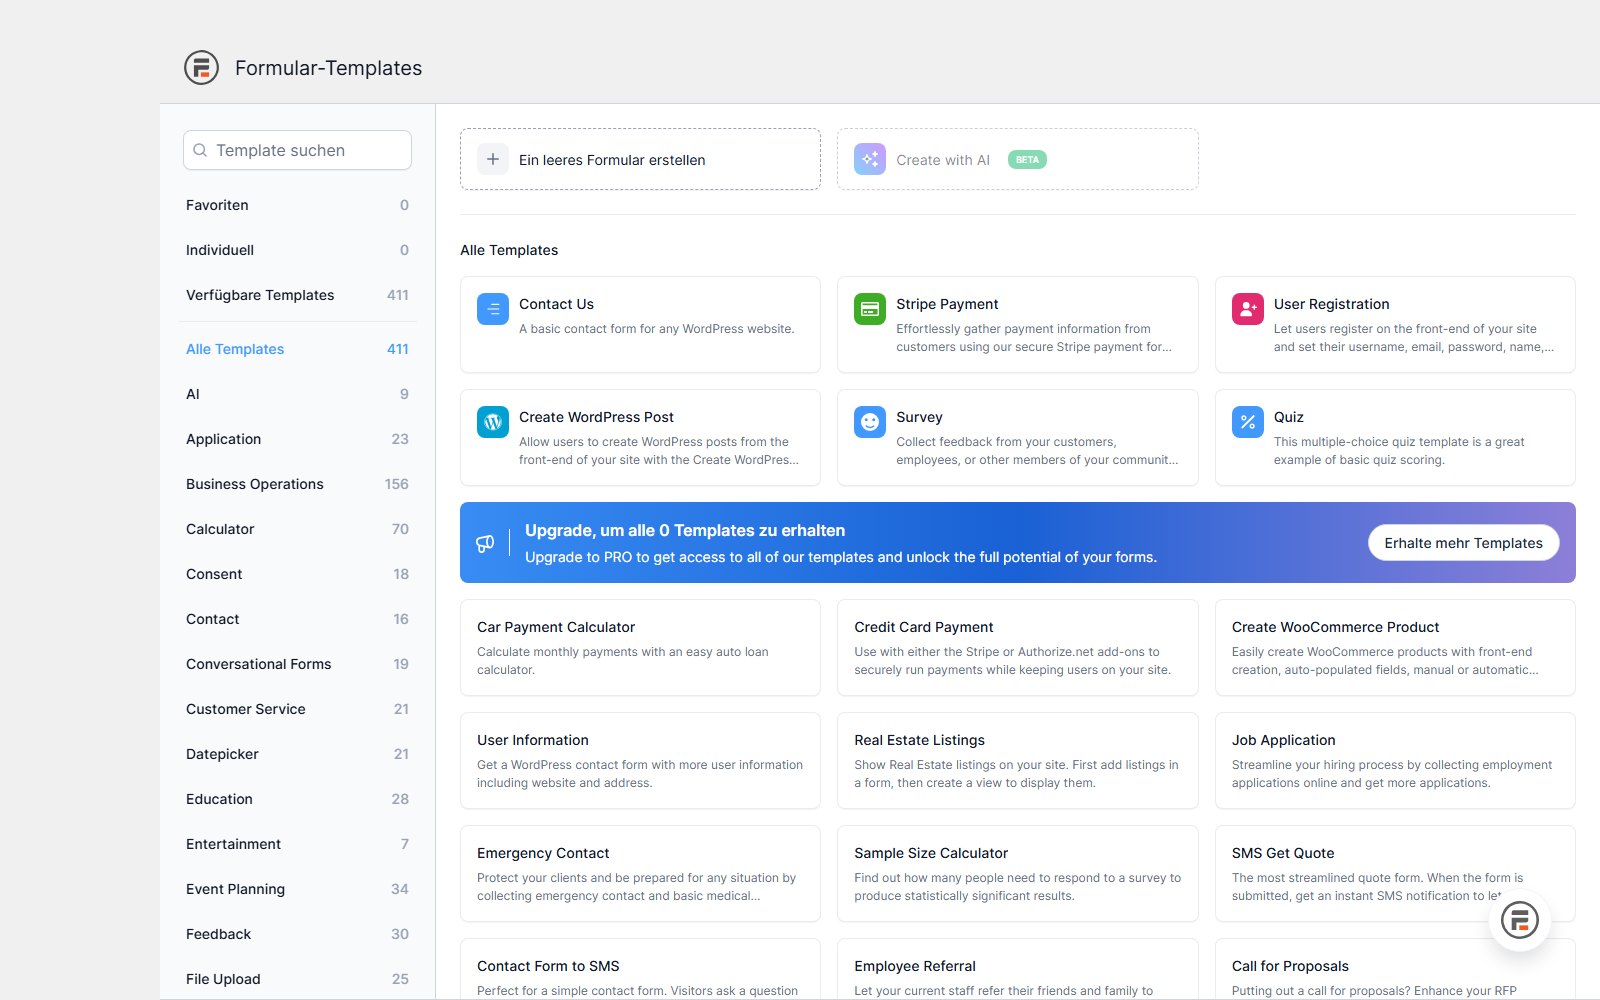
Task: Click the Formidable Forms logo in header
Action: pos(201,68)
